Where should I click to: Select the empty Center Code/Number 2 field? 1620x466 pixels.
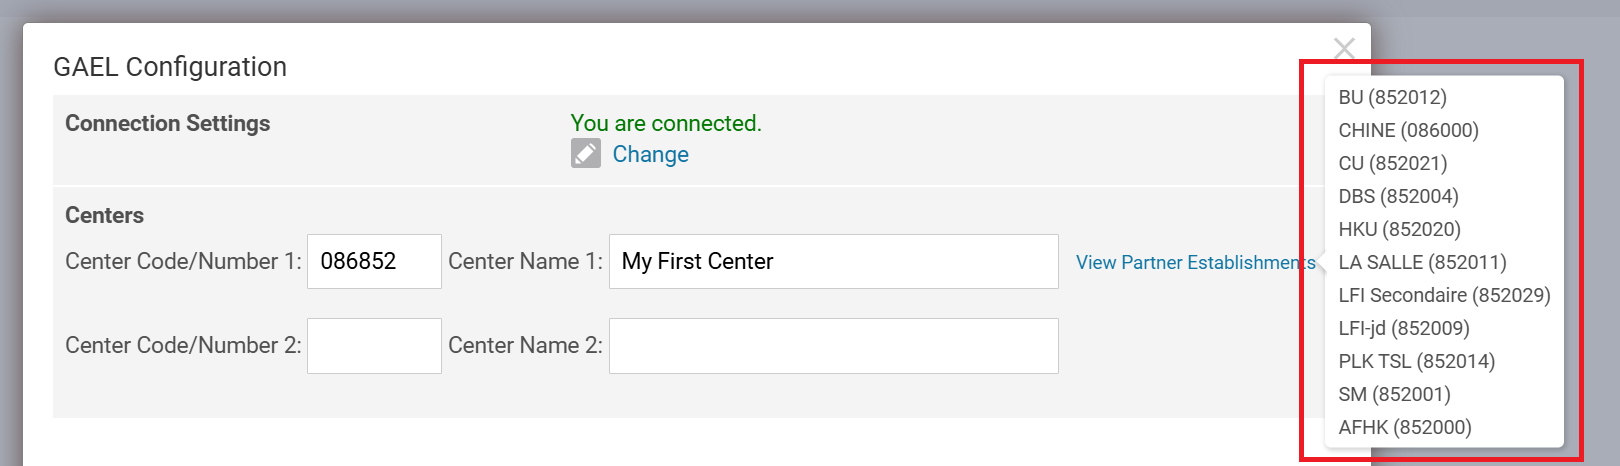coord(374,346)
